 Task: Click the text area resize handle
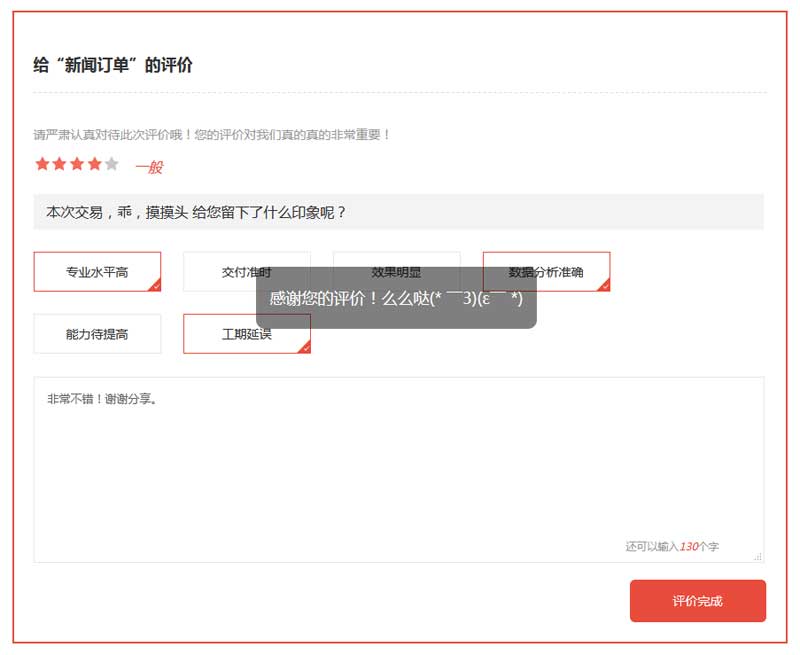[758, 557]
